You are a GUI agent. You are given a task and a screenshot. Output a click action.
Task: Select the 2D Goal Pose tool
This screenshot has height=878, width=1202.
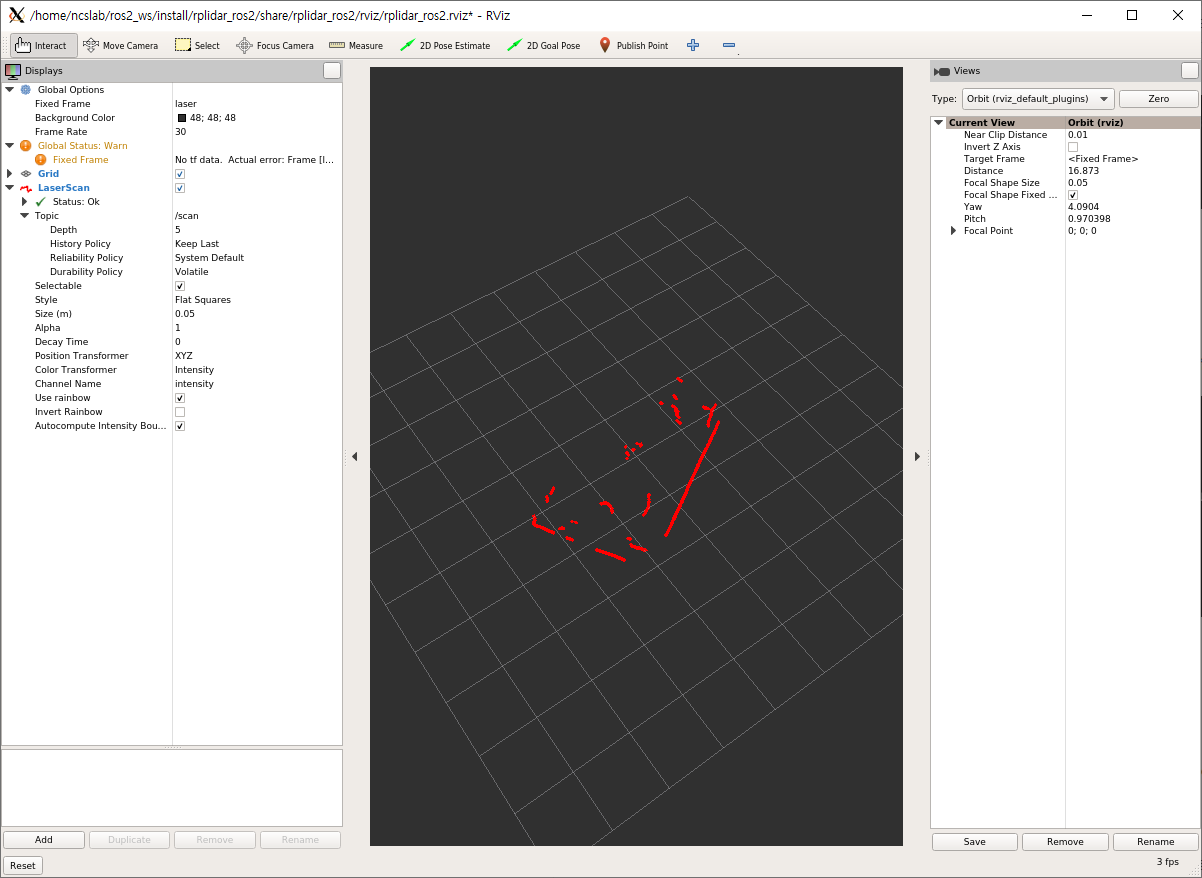click(544, 45)
